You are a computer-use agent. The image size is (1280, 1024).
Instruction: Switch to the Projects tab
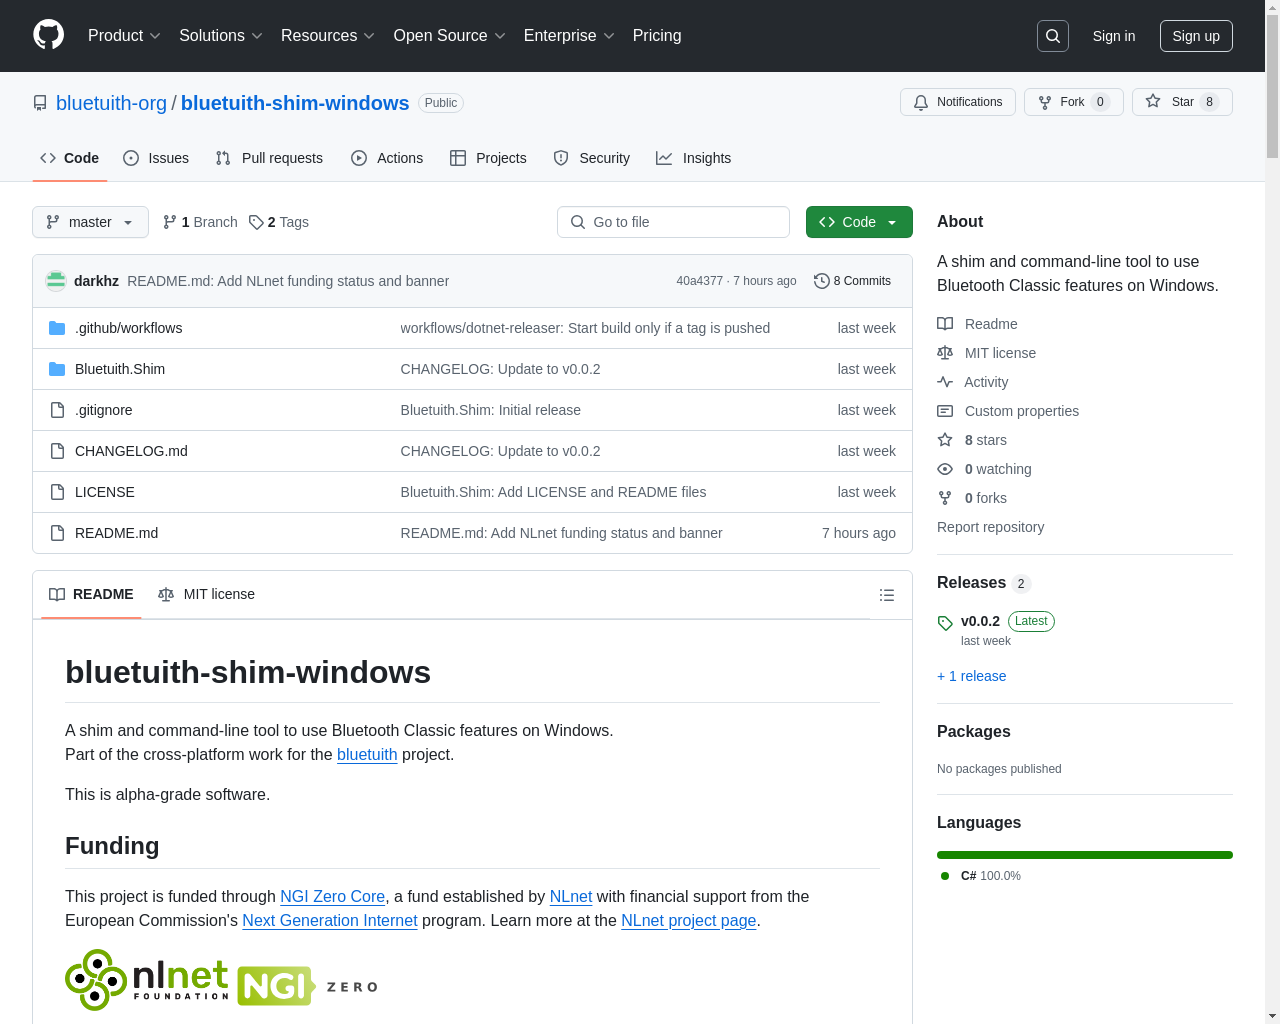pos(488,158)
